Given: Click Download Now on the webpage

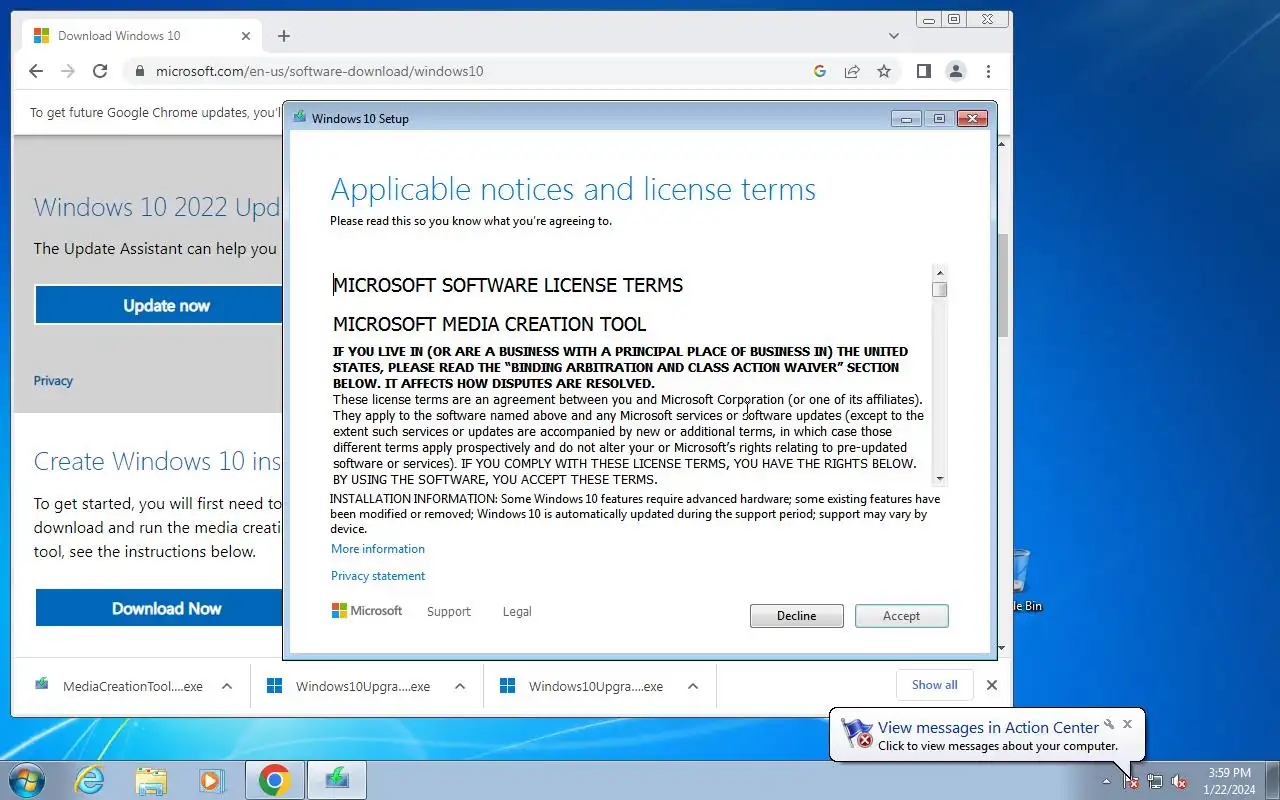Looking at the screenshot, I should click(x=159, y=608).
